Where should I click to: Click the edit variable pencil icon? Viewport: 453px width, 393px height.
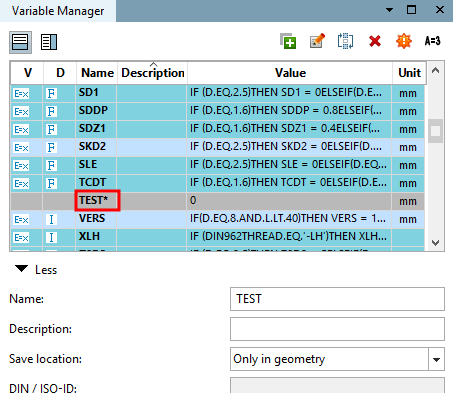[x=317, y=41]
